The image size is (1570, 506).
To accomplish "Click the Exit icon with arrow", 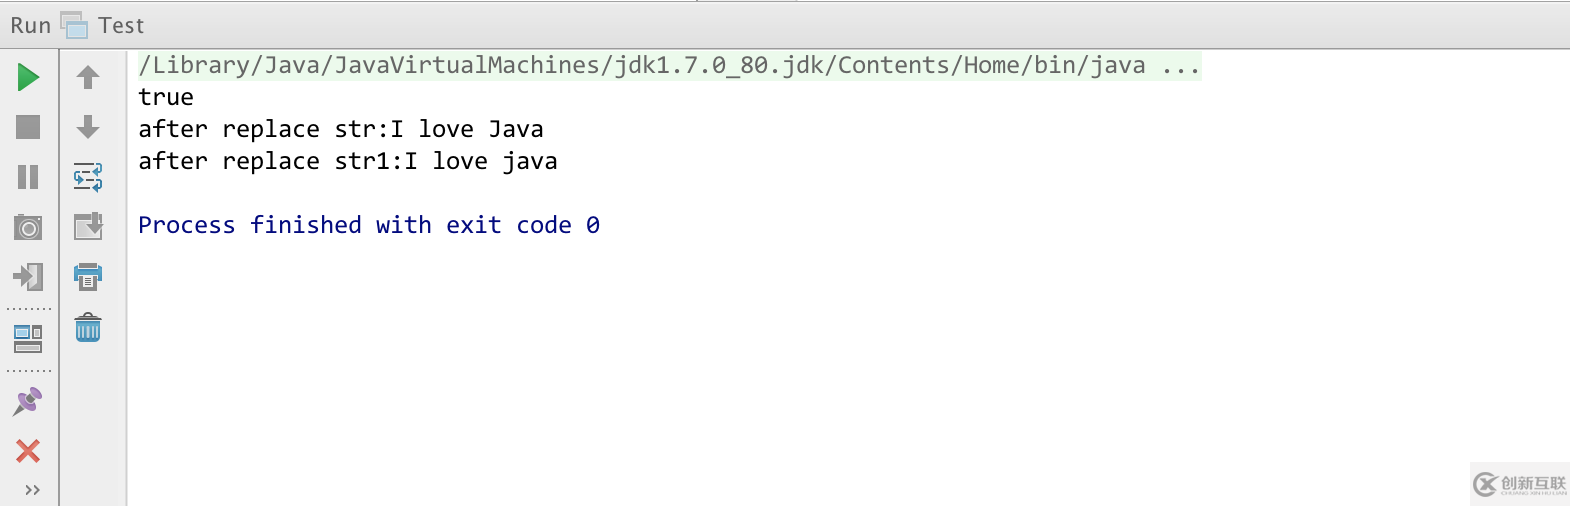I will 28,276.
